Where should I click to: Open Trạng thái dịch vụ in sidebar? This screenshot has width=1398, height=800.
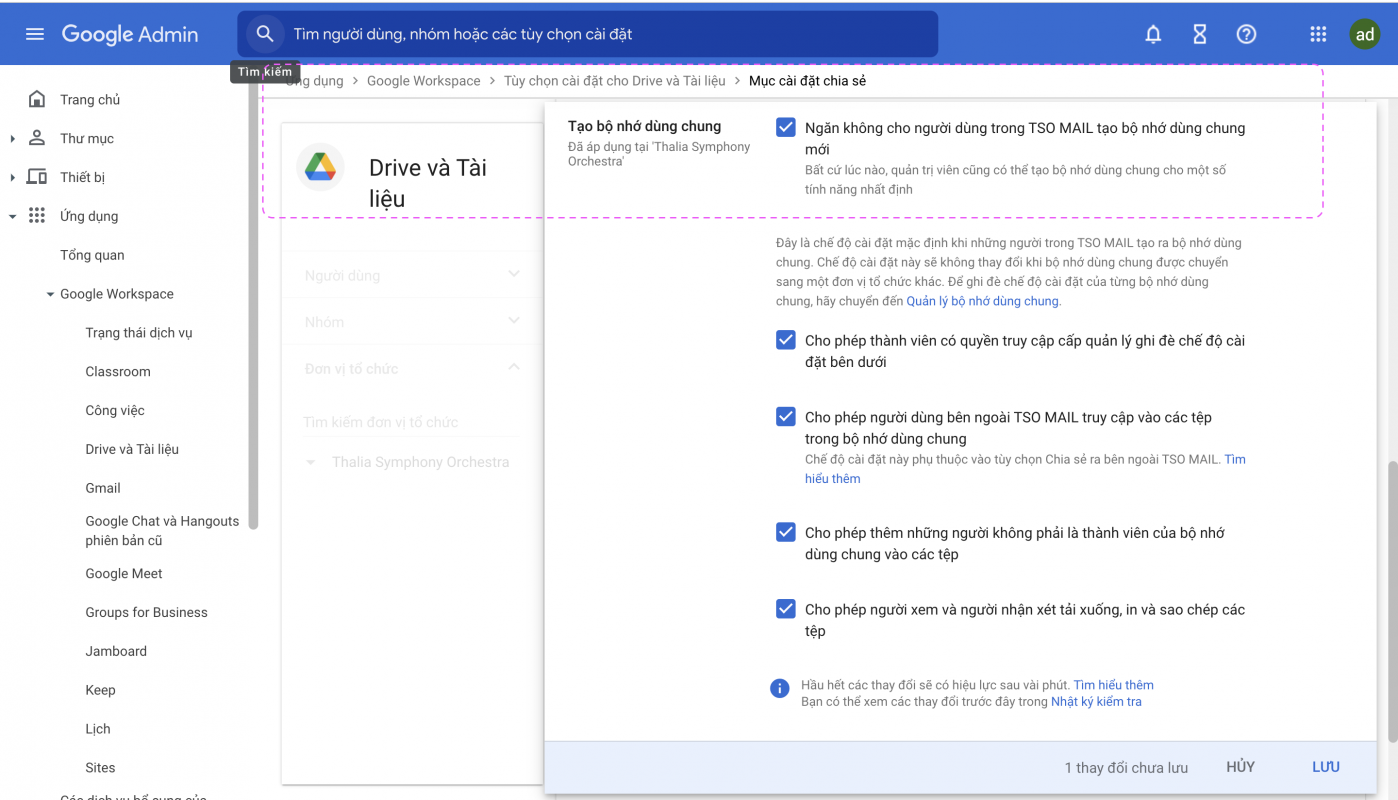click(139, 333)
